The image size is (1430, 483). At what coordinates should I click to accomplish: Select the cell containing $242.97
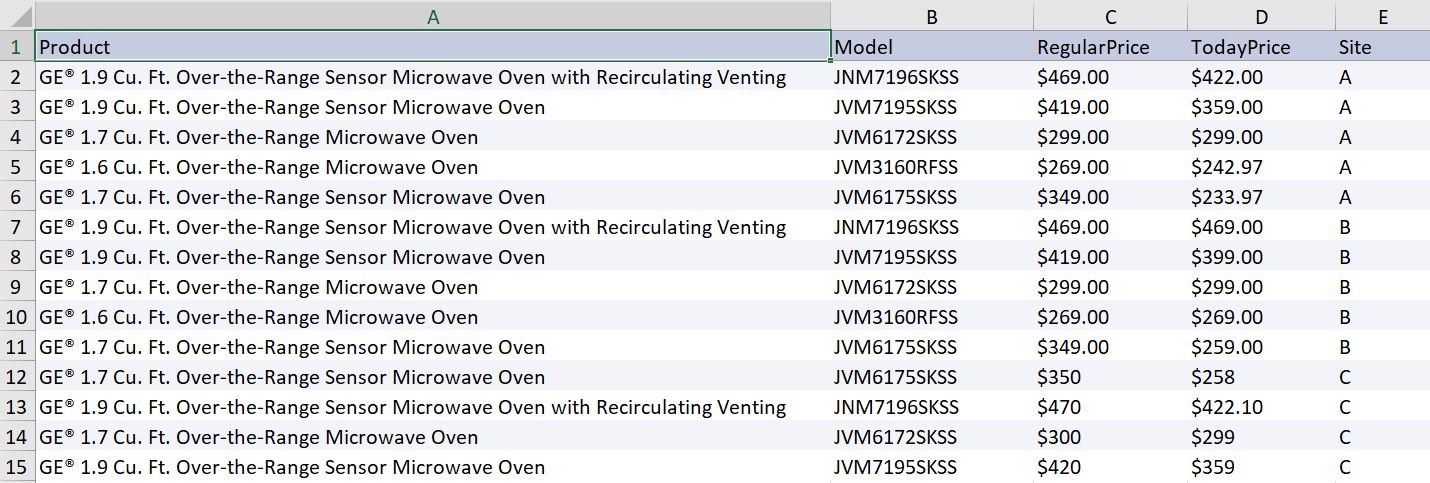(1261, 167)
